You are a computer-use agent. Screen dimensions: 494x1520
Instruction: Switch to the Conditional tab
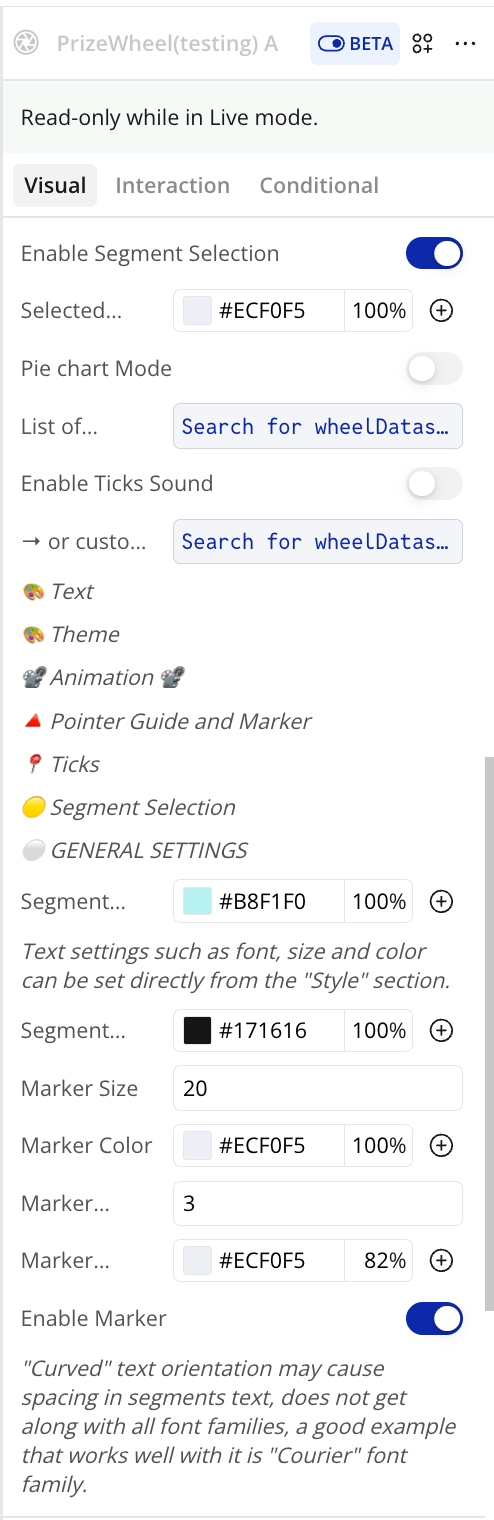point(319,186)
